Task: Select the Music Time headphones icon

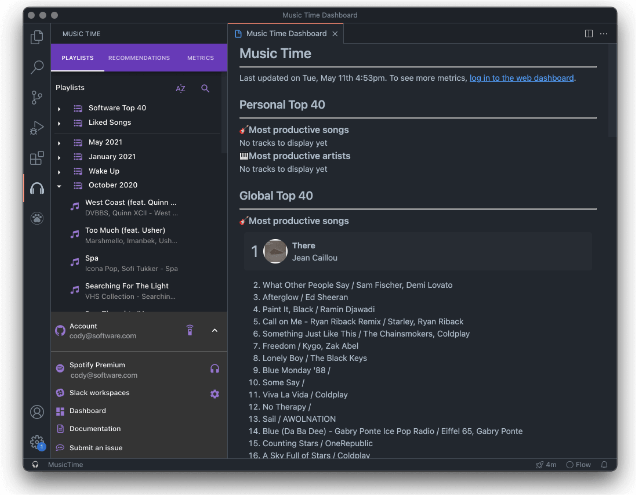Action: pos(37,188)
